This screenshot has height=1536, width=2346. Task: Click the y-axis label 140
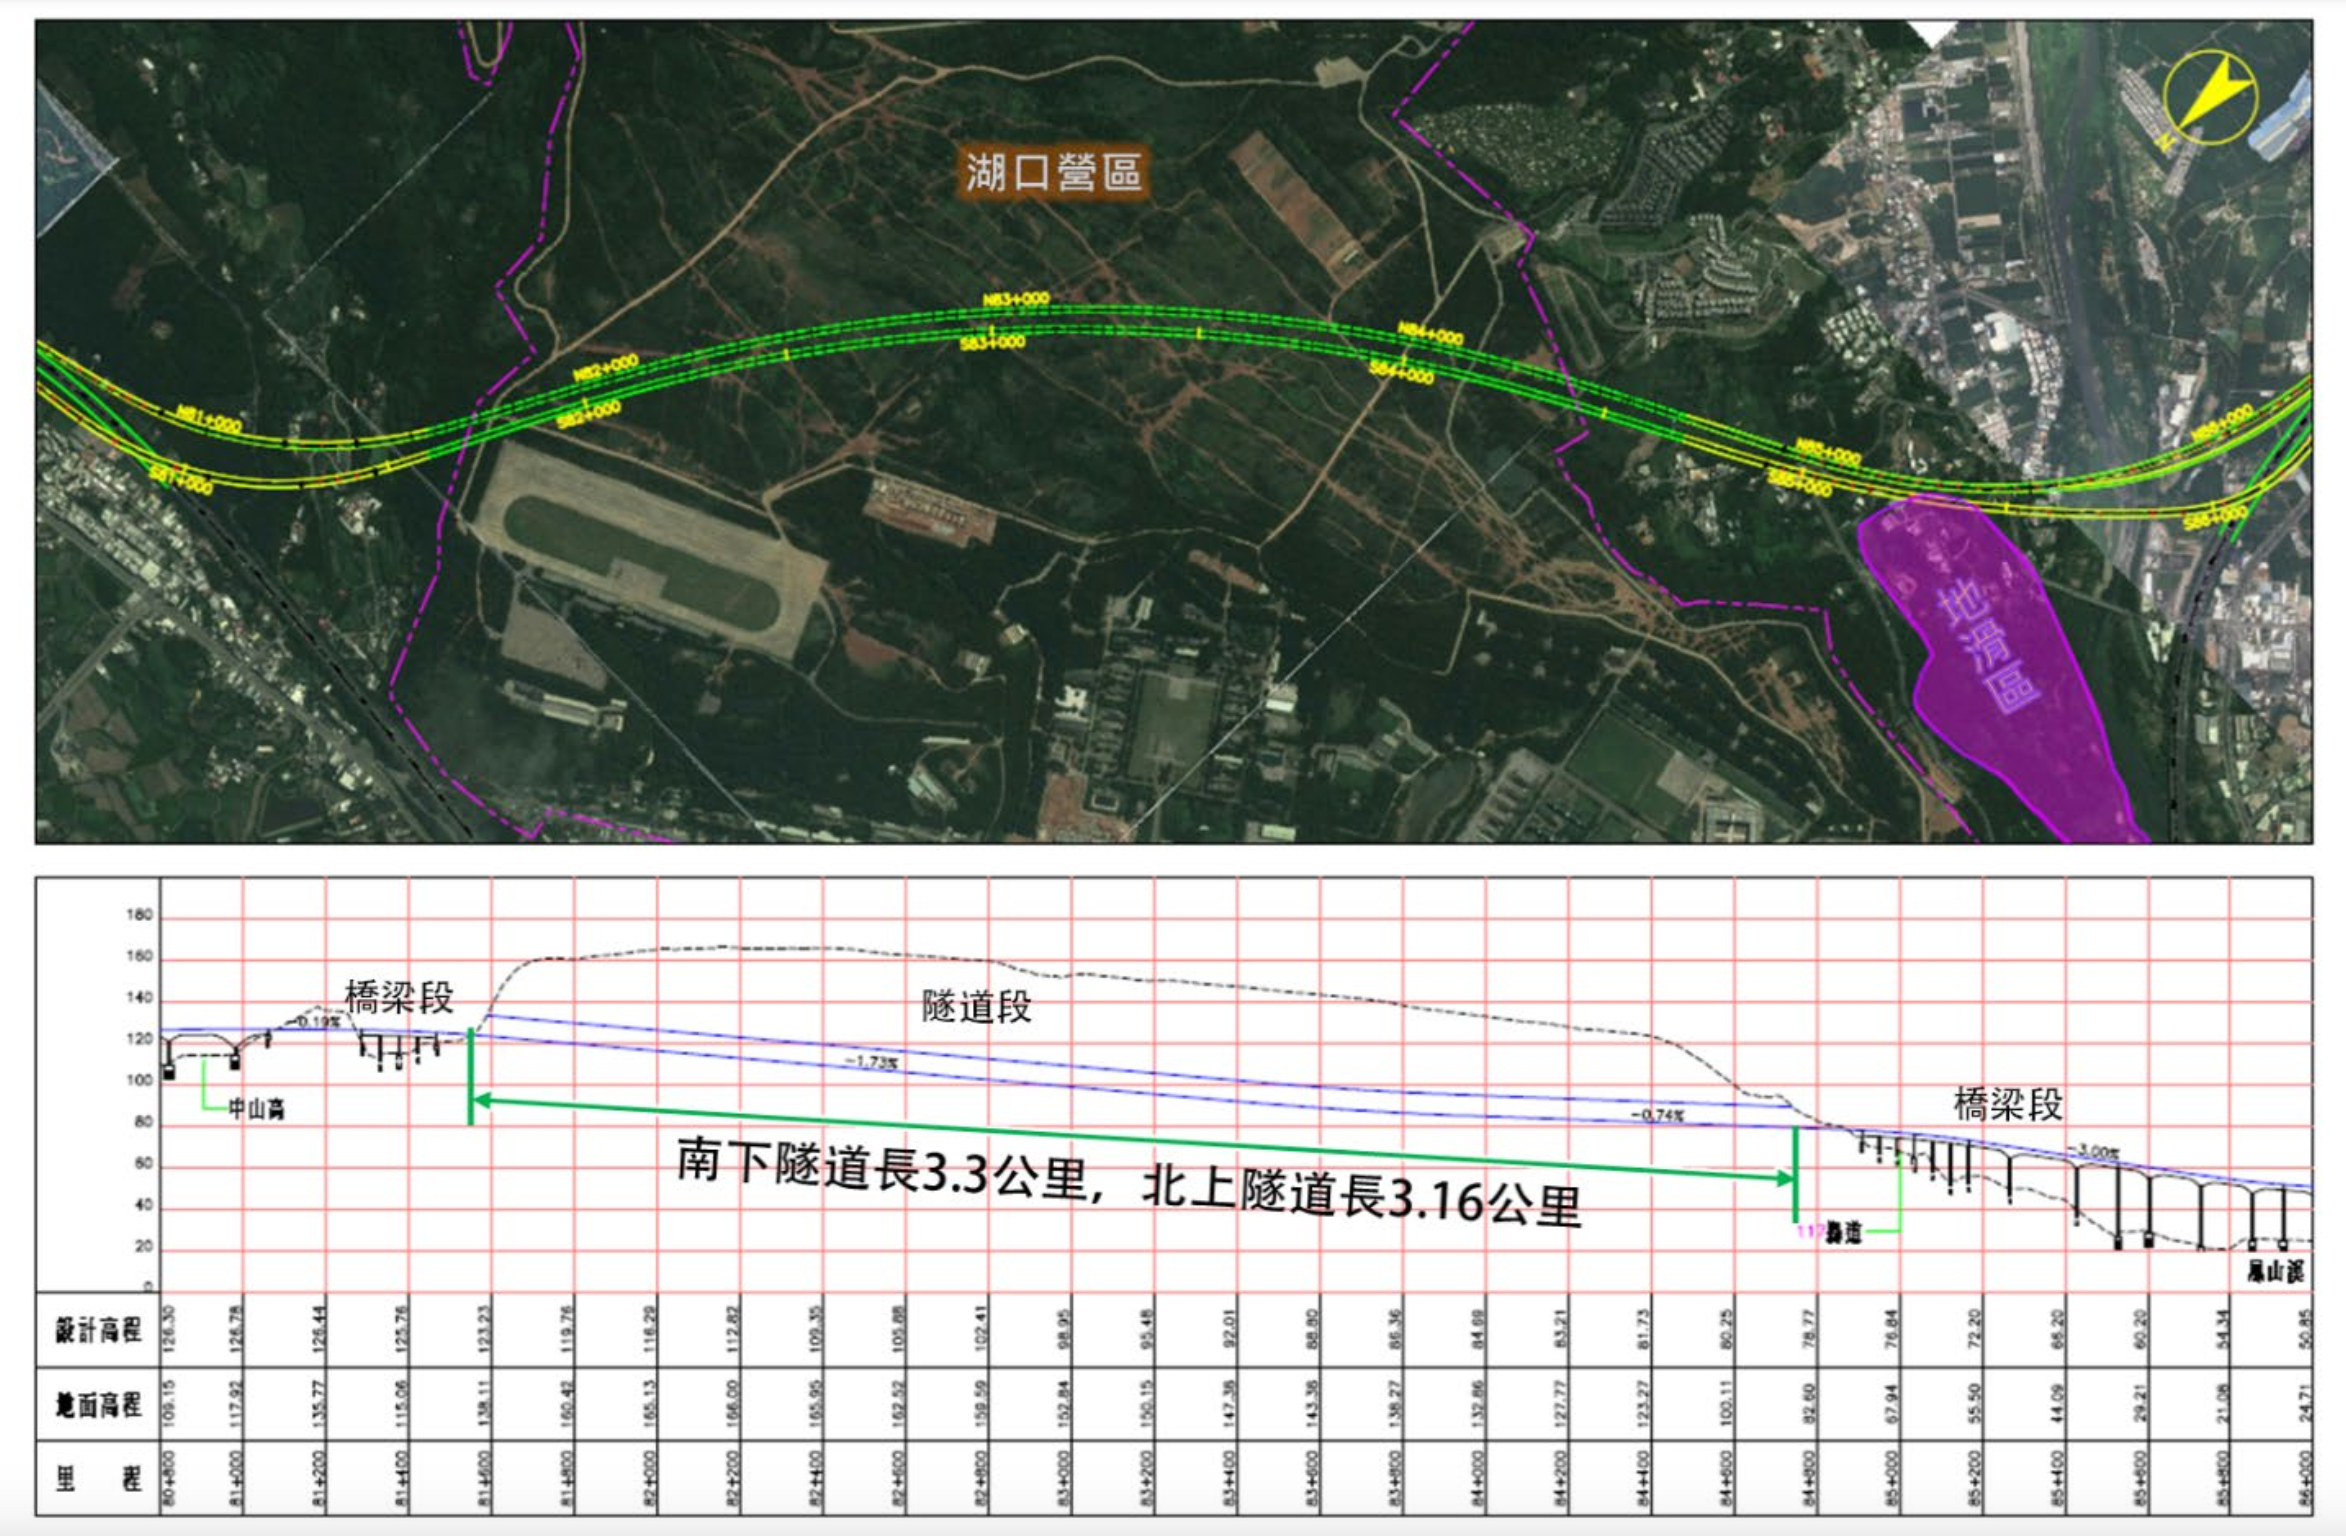tap(140, 998)
